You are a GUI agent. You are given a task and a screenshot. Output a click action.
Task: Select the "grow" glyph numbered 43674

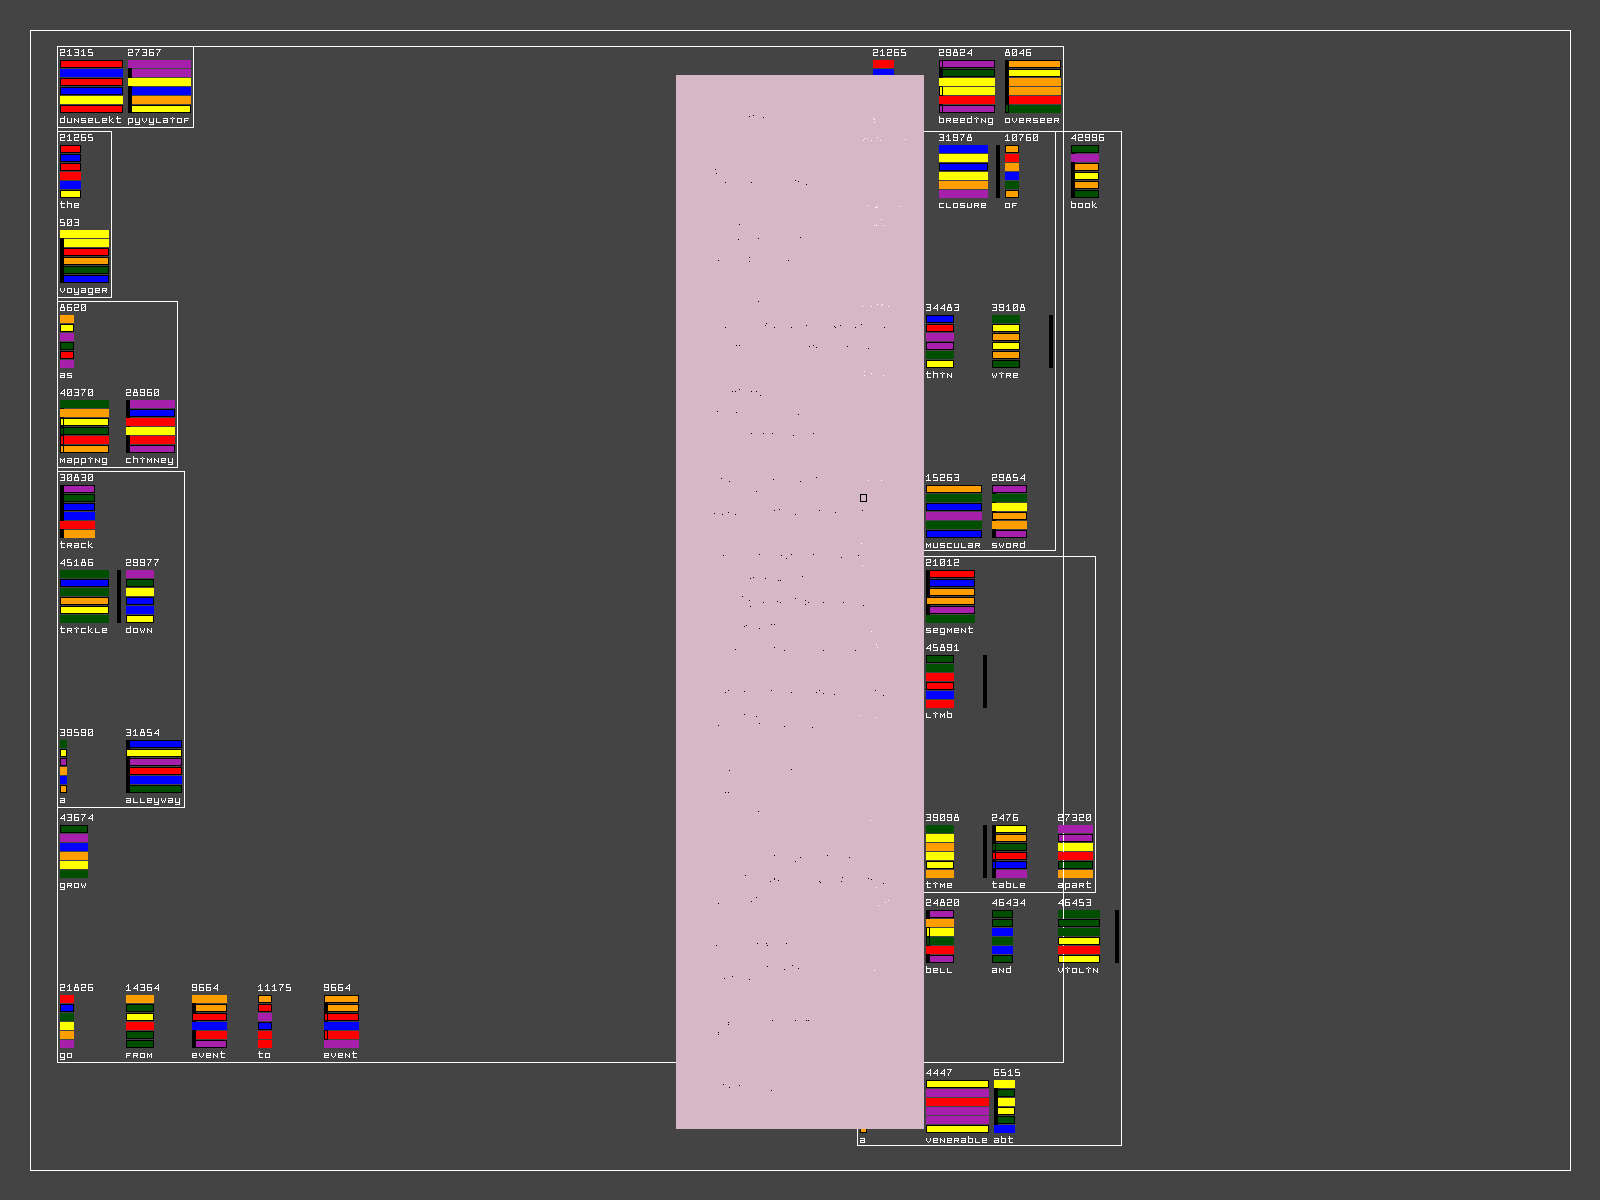(x=74, y=851)
